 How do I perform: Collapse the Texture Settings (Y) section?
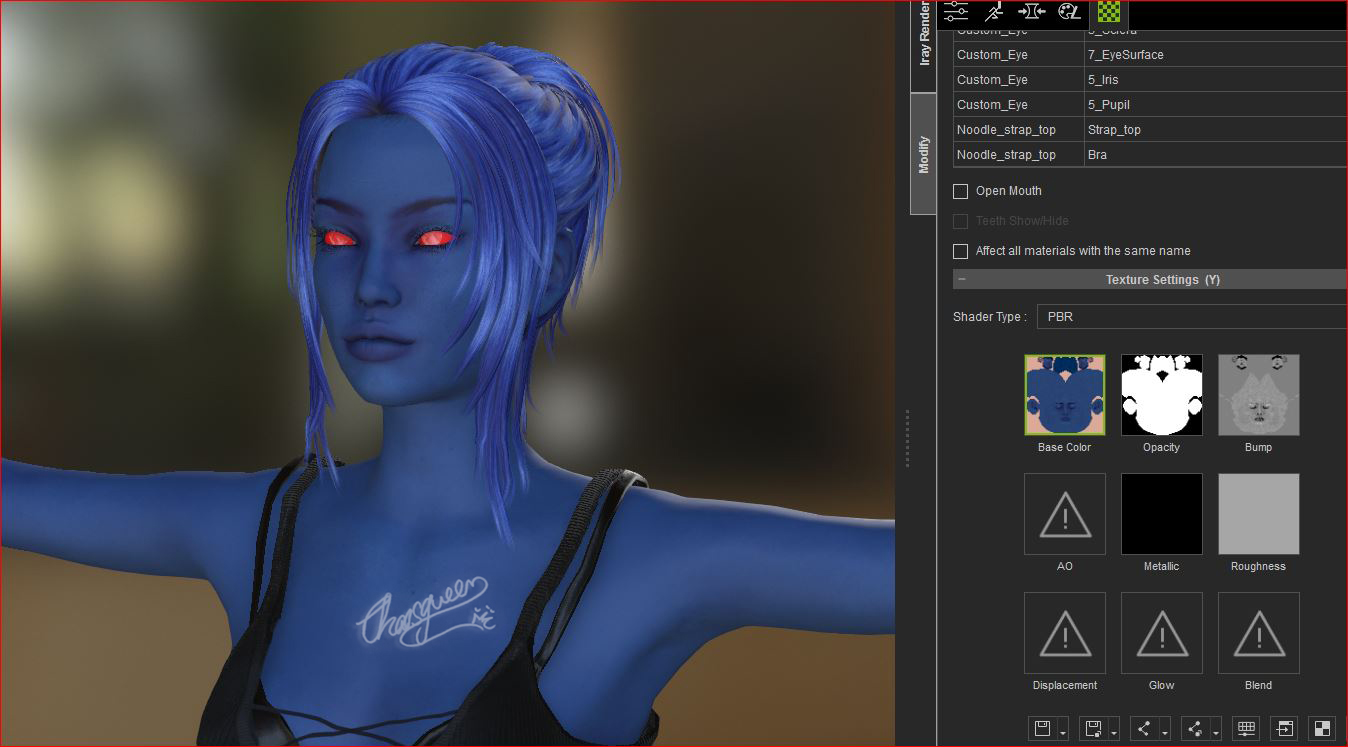tap(962, 280)
